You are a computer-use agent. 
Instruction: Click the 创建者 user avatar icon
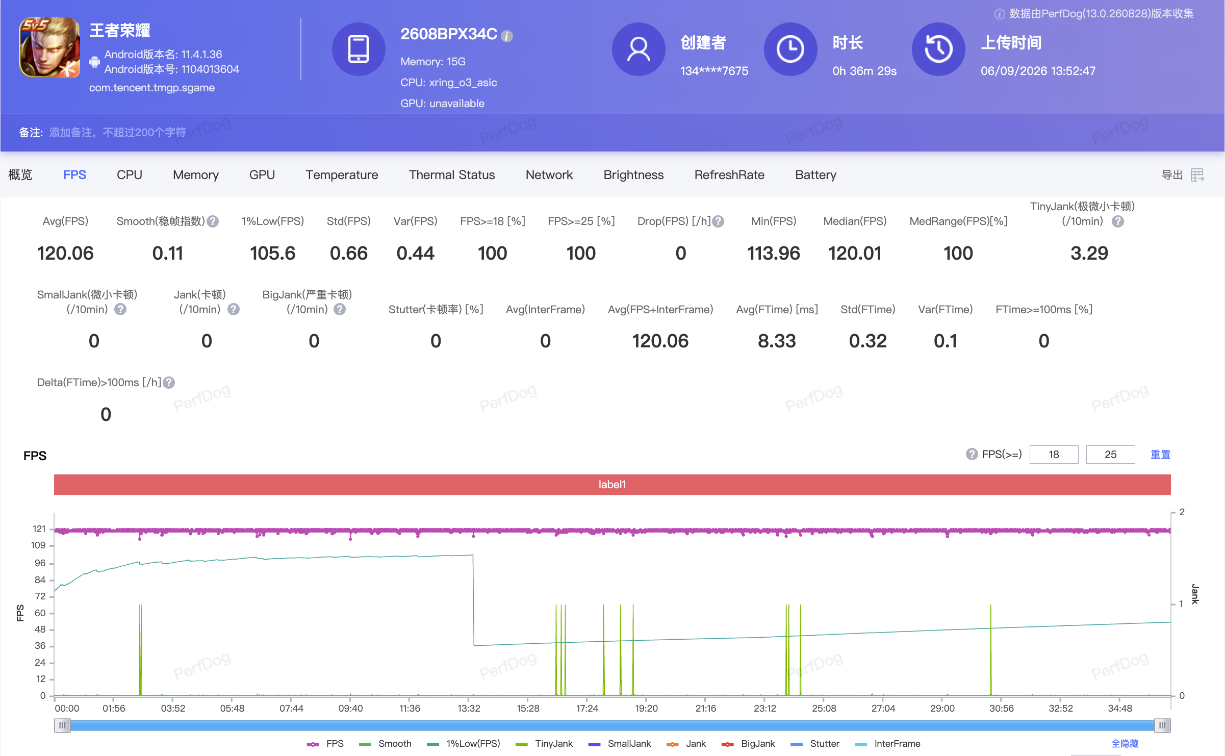tap(638, 49)
